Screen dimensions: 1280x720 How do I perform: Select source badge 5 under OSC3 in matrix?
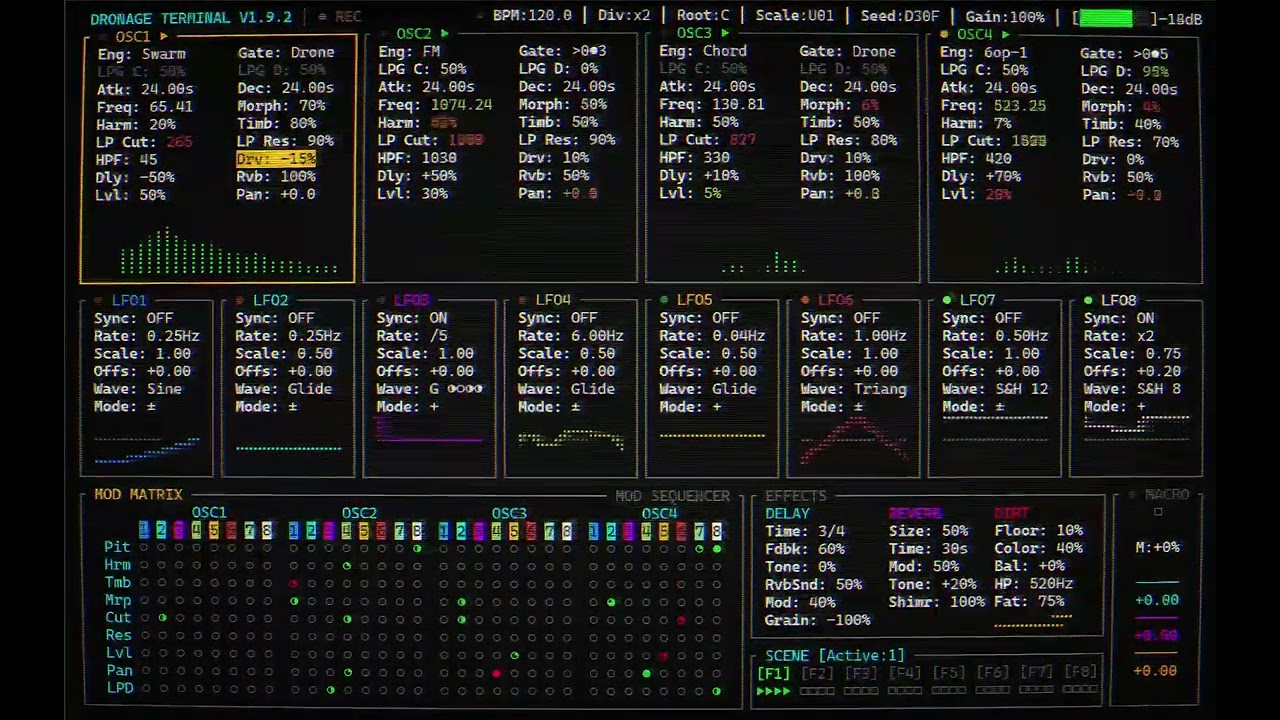pos(514,531)
